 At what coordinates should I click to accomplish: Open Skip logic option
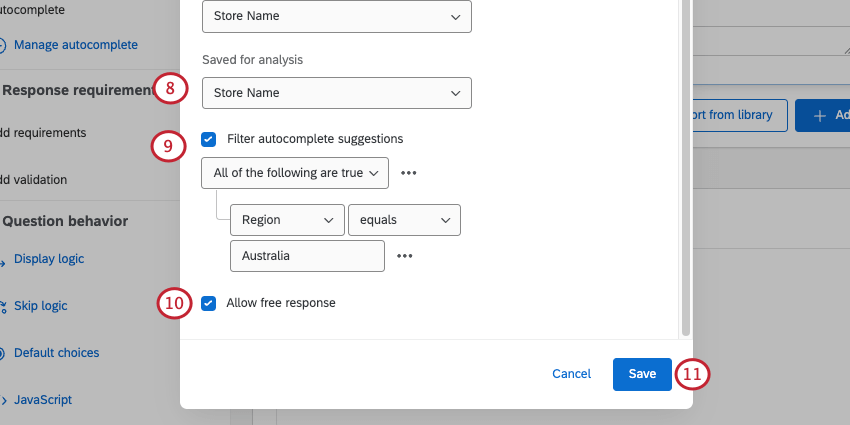click(x=40, y=306)
